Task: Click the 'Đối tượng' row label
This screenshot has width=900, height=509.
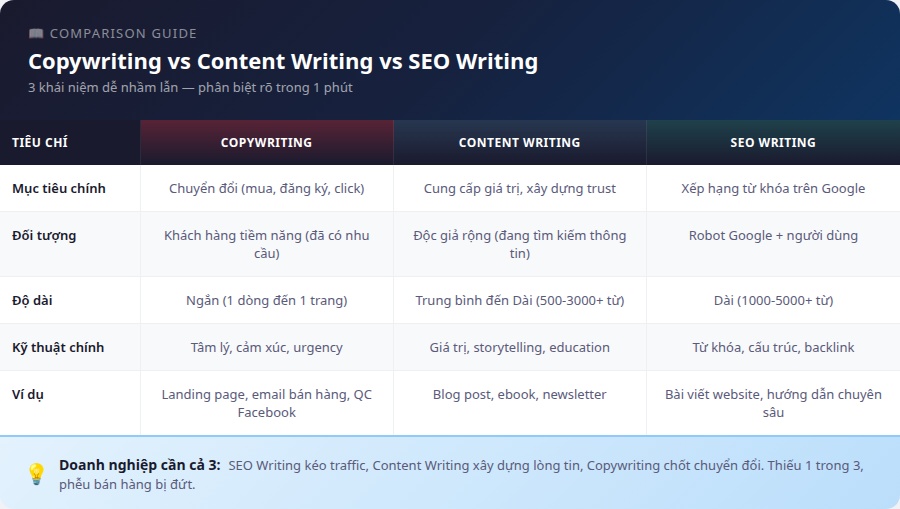Action: 44,235
